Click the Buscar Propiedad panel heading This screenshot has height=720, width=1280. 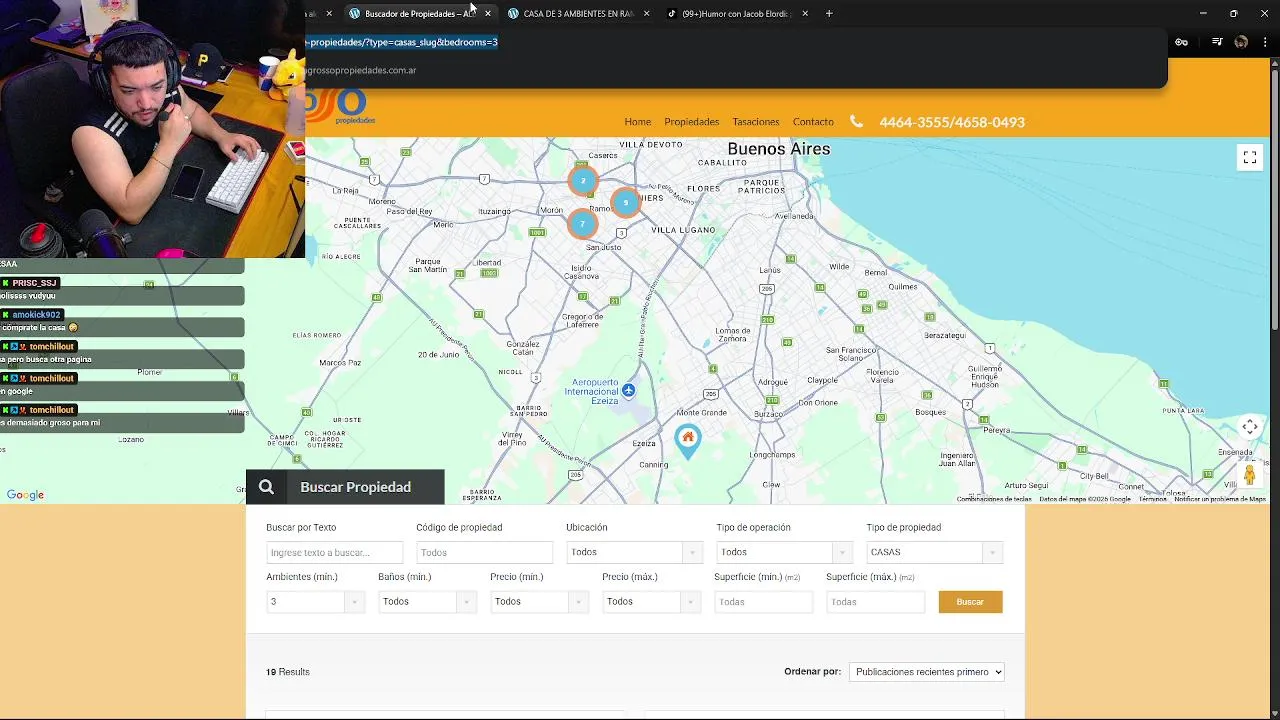(356, 487)
